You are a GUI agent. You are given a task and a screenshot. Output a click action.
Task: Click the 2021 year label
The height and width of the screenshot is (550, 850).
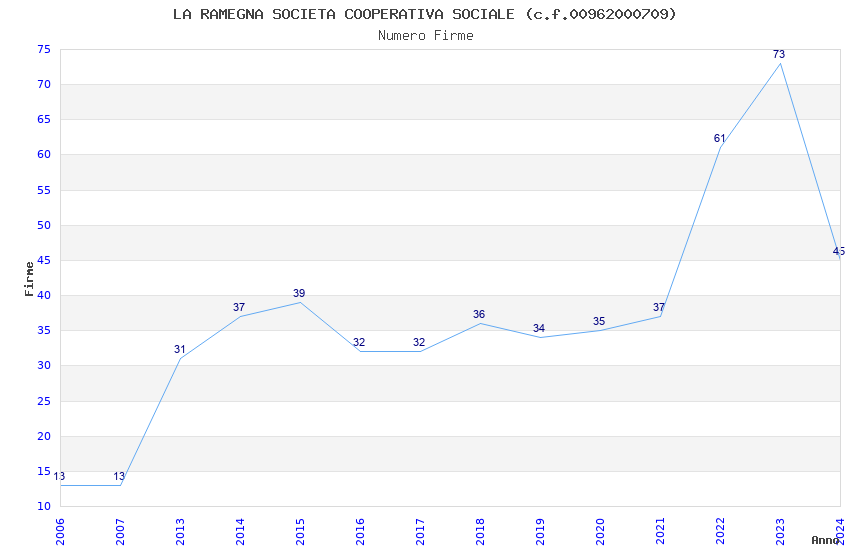point(660,532)
